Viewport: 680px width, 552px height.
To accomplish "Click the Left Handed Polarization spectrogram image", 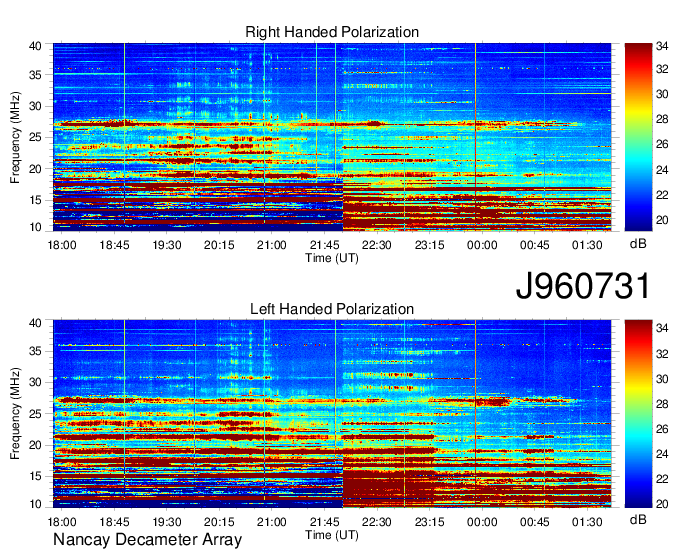I will [x=332, y=414].
